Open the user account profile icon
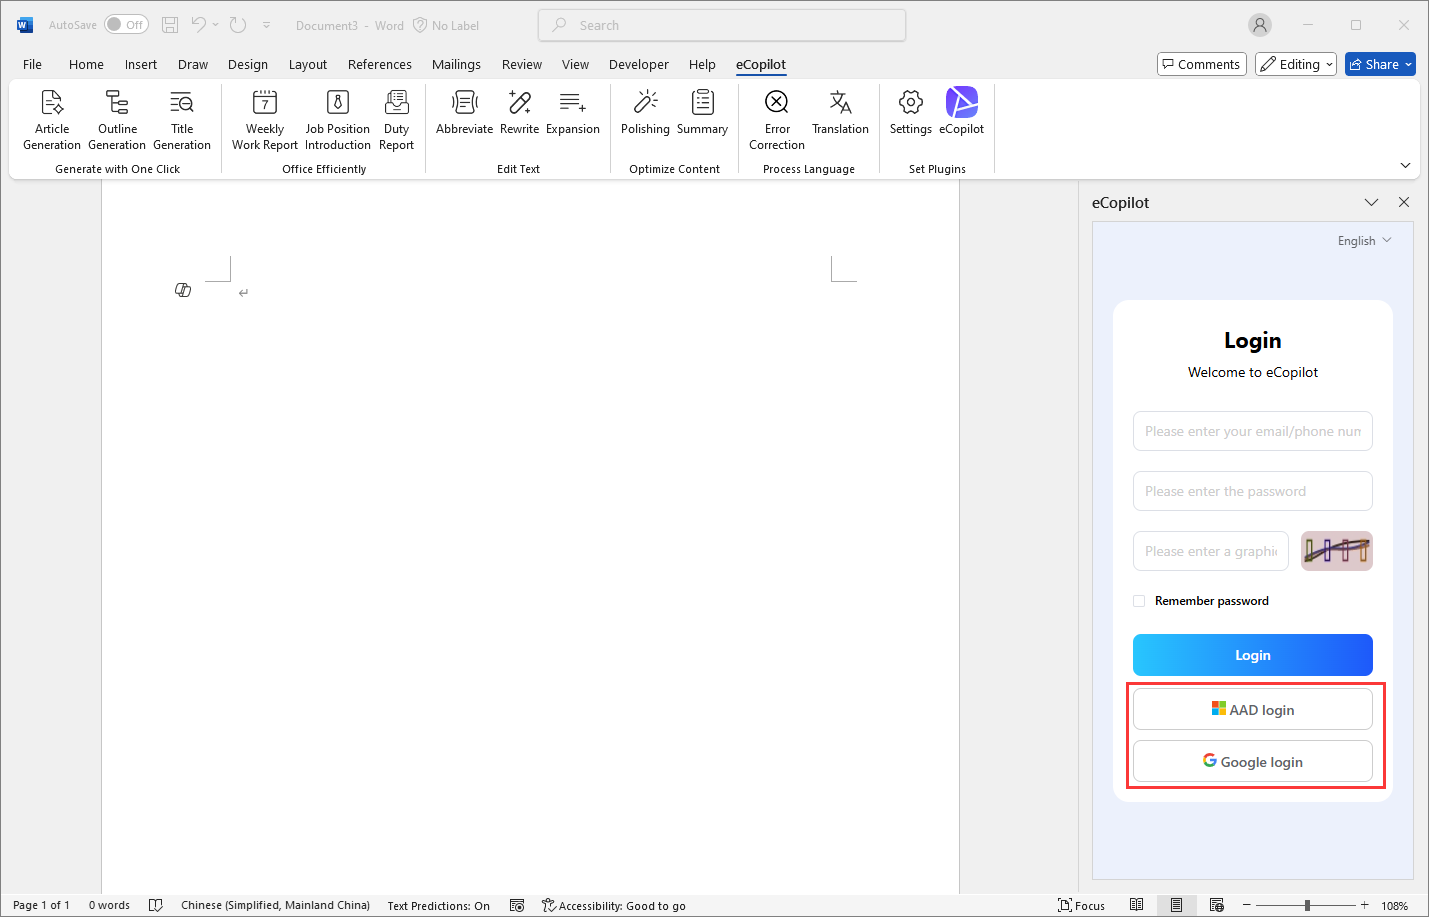1429x917 pixels. [x=1260, y=25]
